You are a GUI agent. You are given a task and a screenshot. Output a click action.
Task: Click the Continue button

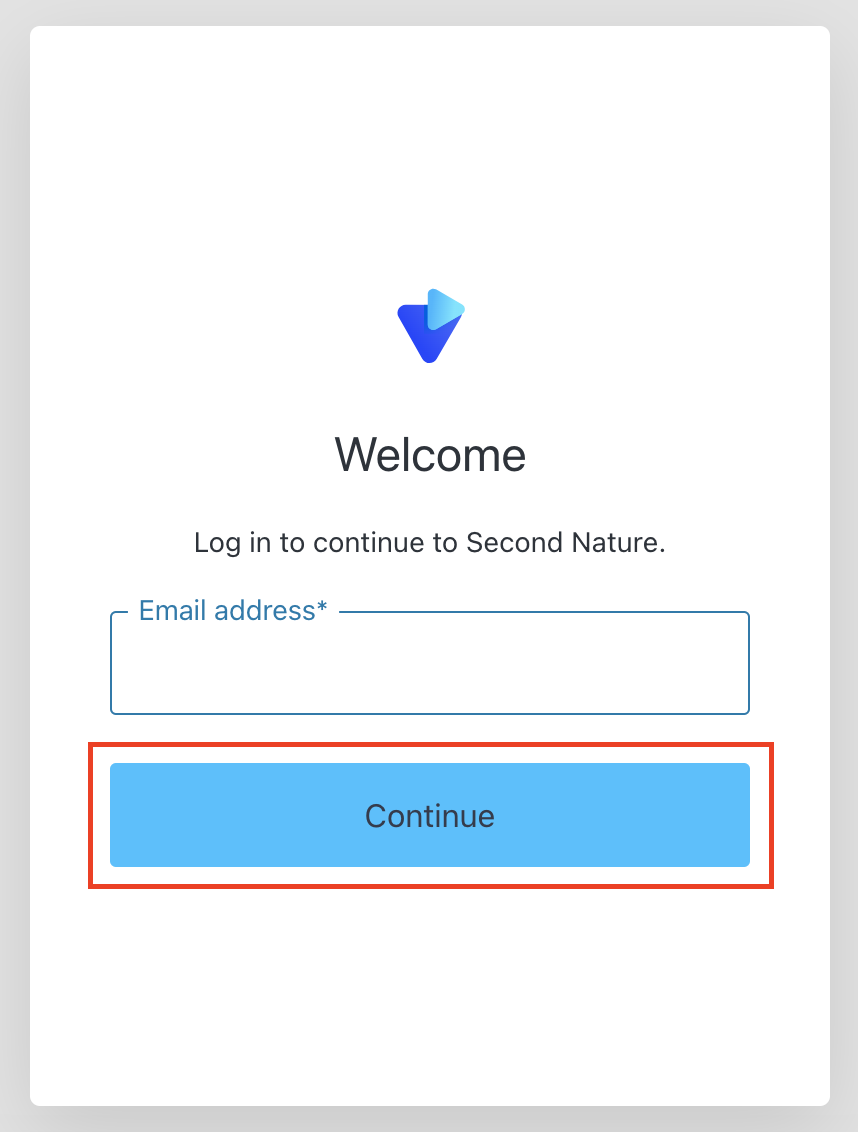[430, 815]
